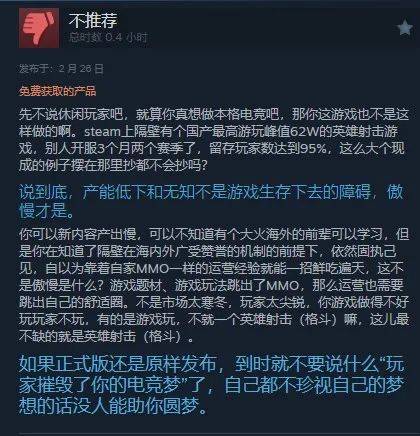Image resolution: width=420 pixels, height=436 pixels.
Task: Click the star award icon
Action: (x=405, y=27)
